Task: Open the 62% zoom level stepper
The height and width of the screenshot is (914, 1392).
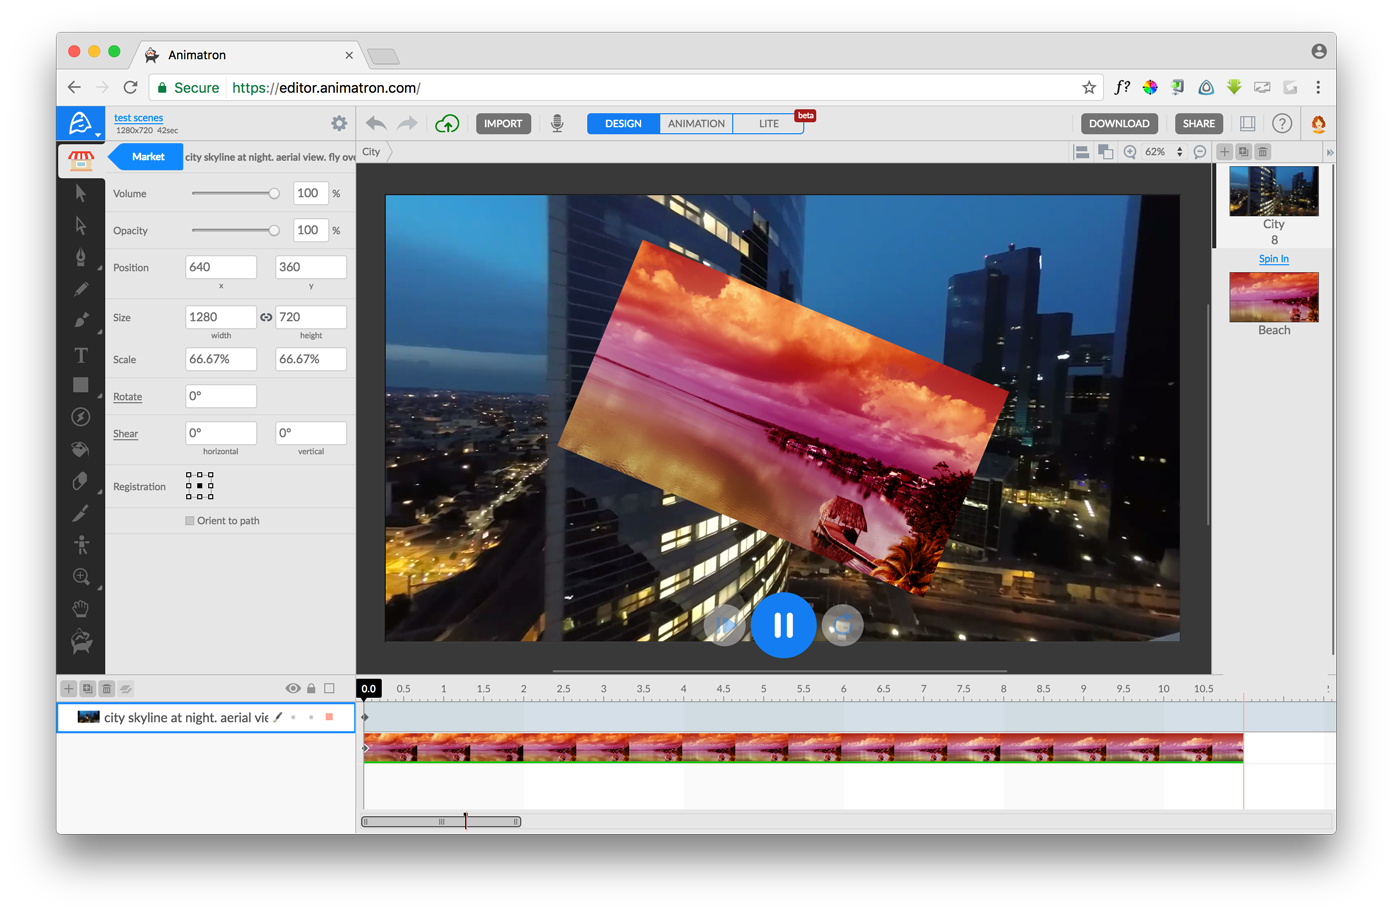Action: [1180, 152]
